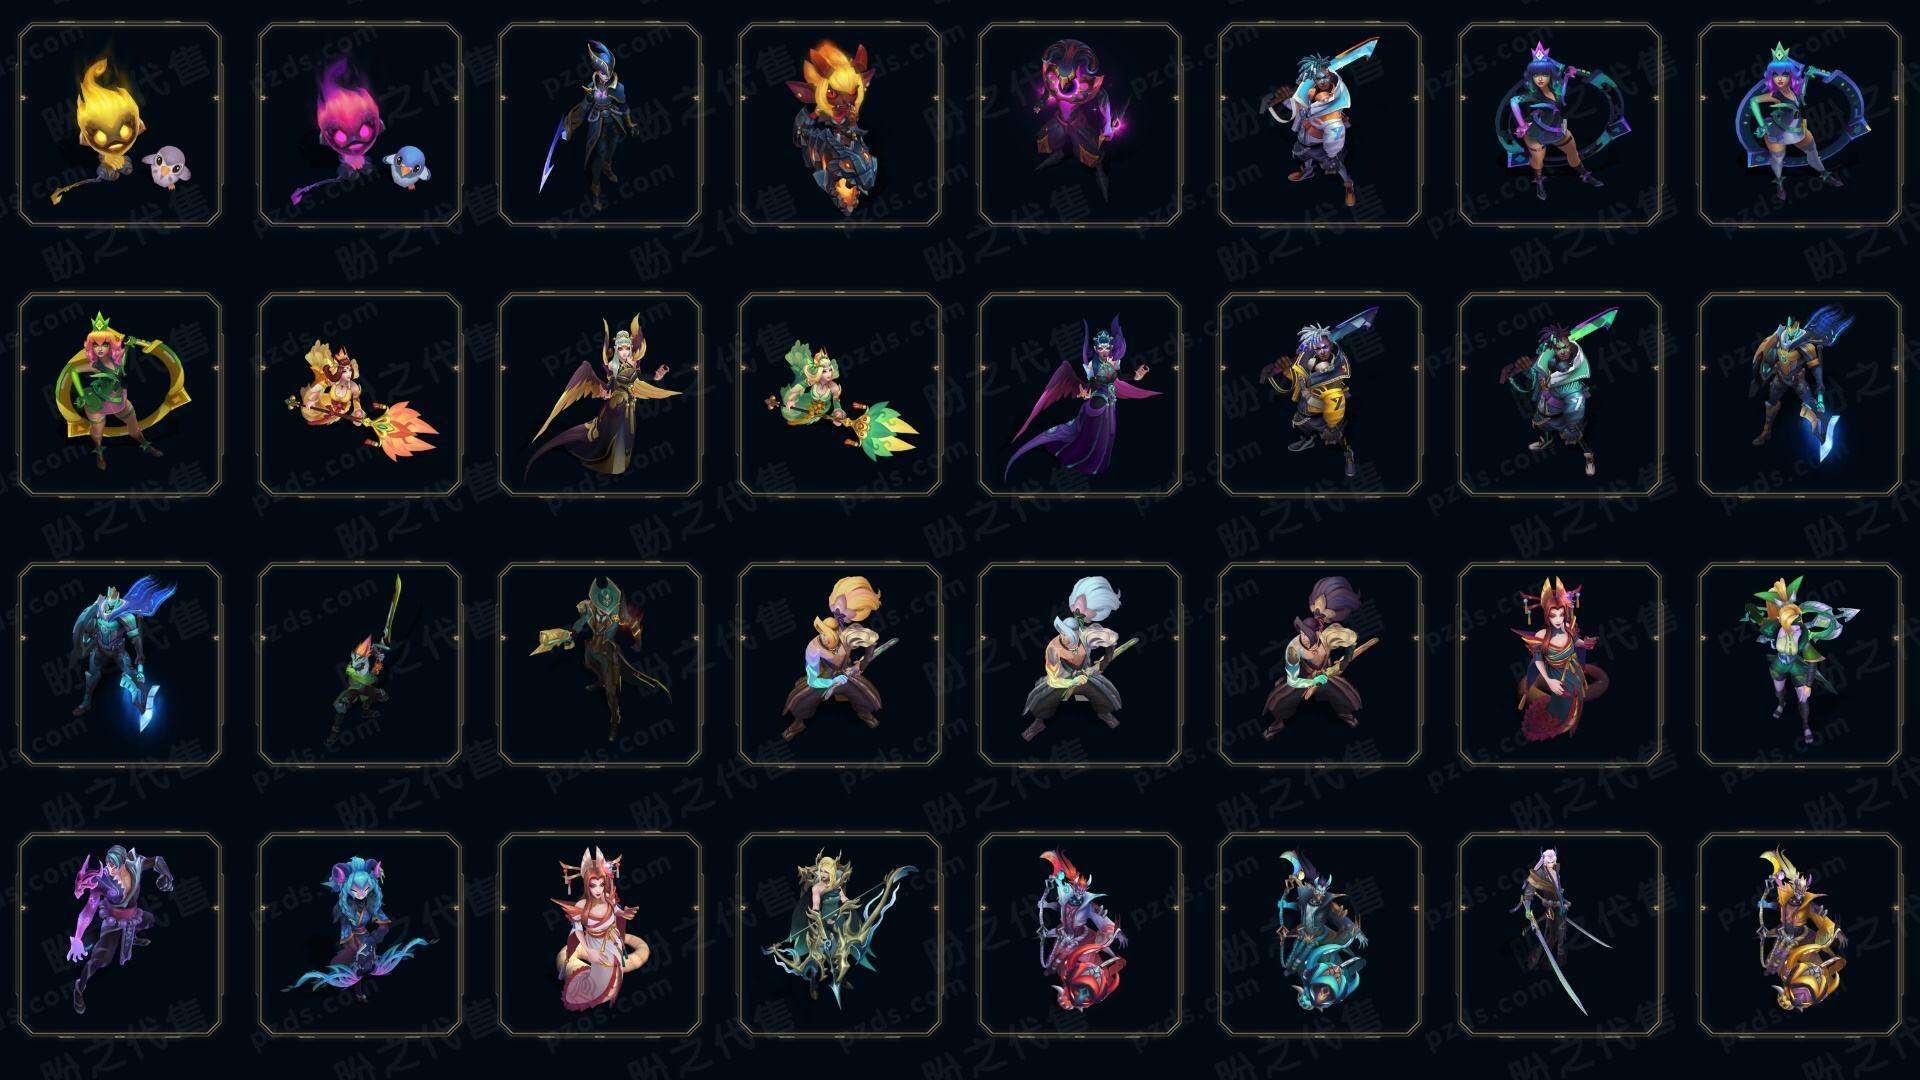Choose the orange fiery lion-maned armored character
The image size is (1920, 1080).
(x=840, y=125)
